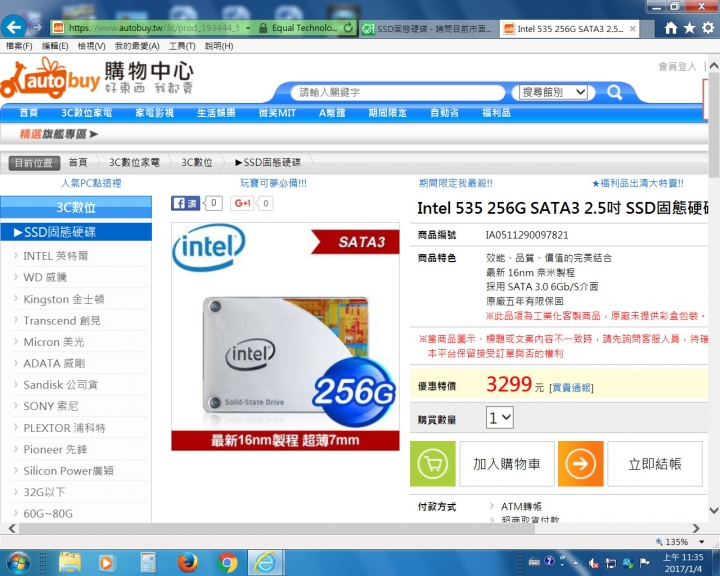720x576 pixels.
Task: Open the 編輯(E) menu
Action: [x=55, y=46]
